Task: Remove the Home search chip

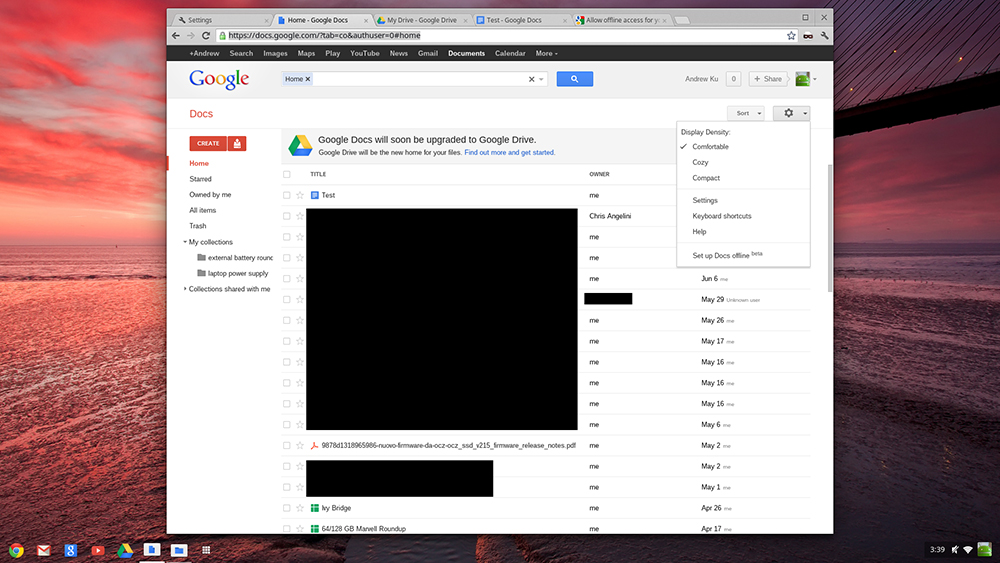Action: (x=307, y=79)
